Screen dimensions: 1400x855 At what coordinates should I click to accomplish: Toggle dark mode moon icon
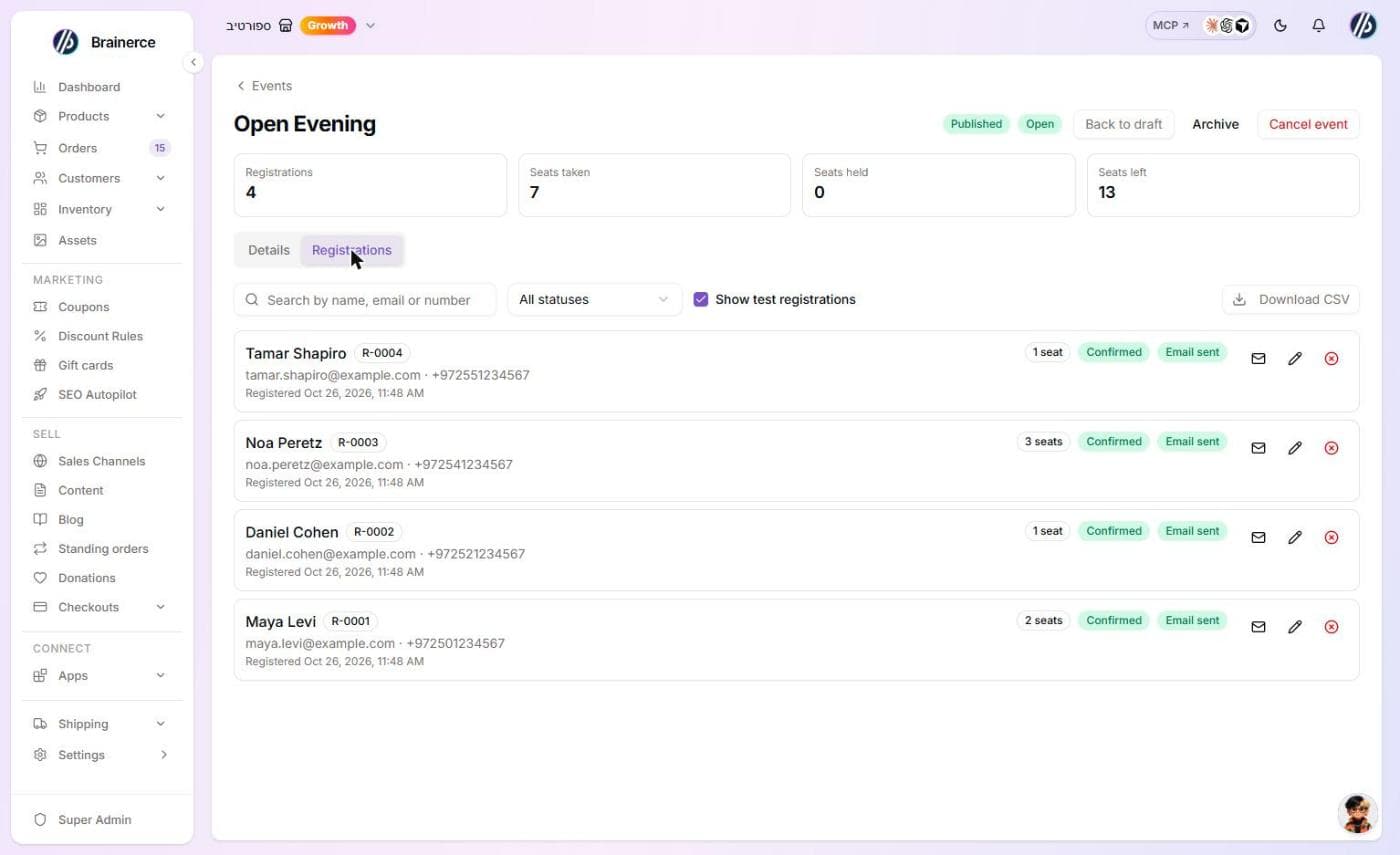pos(1280,26)
